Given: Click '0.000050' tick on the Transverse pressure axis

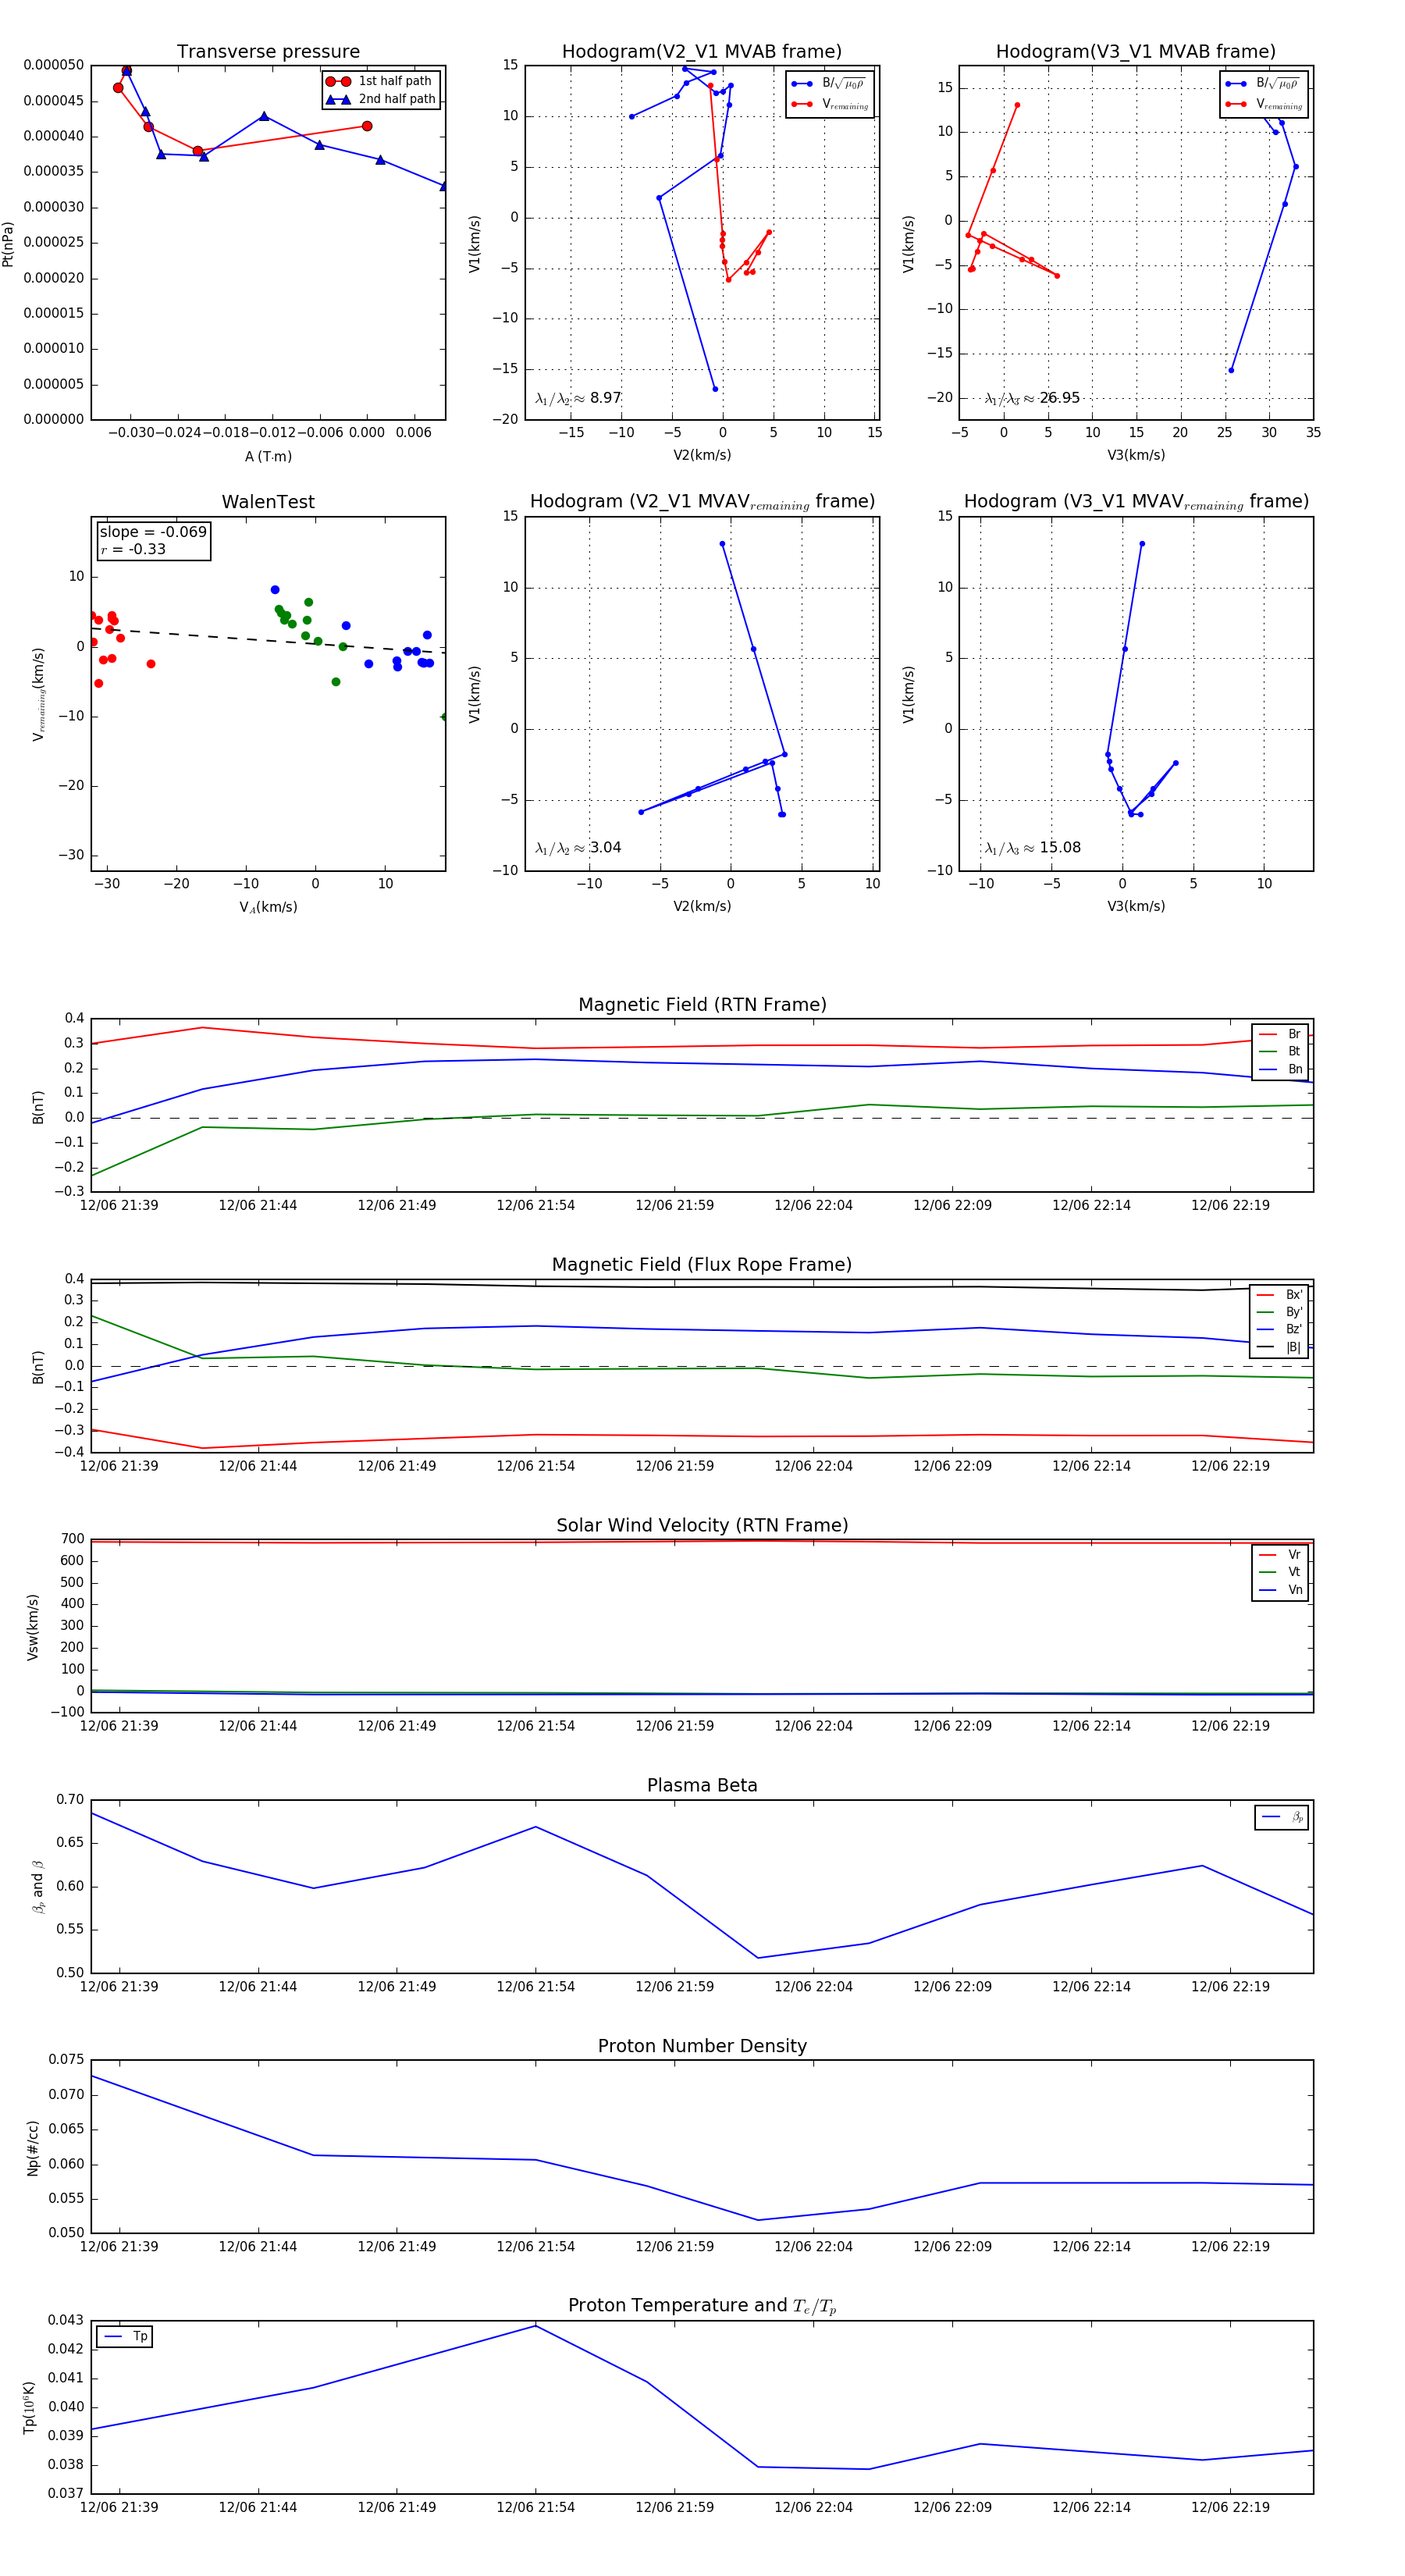Looking at the screenshot, I should pos(54,66).
